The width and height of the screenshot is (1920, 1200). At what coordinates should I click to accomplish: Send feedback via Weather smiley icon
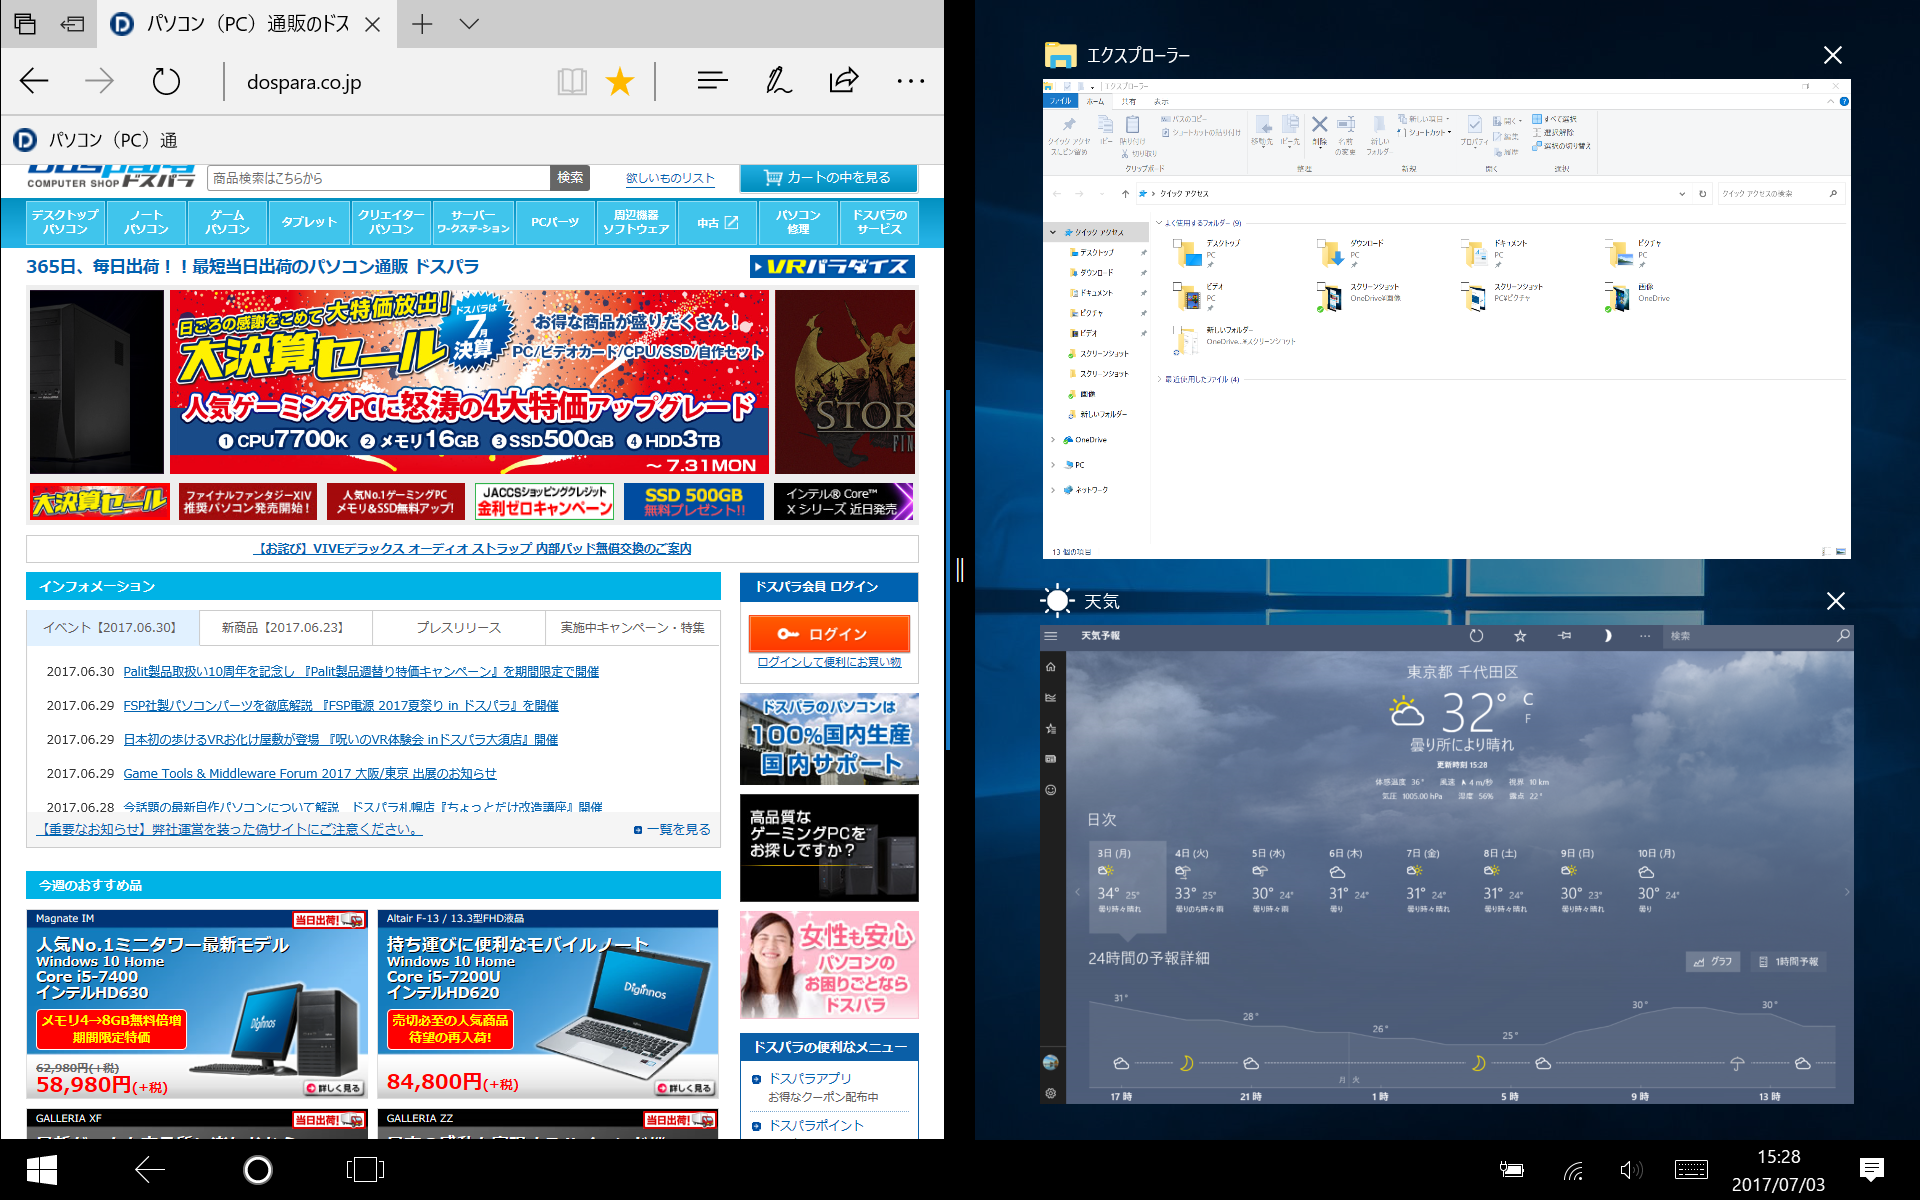tap(1050, 790)
